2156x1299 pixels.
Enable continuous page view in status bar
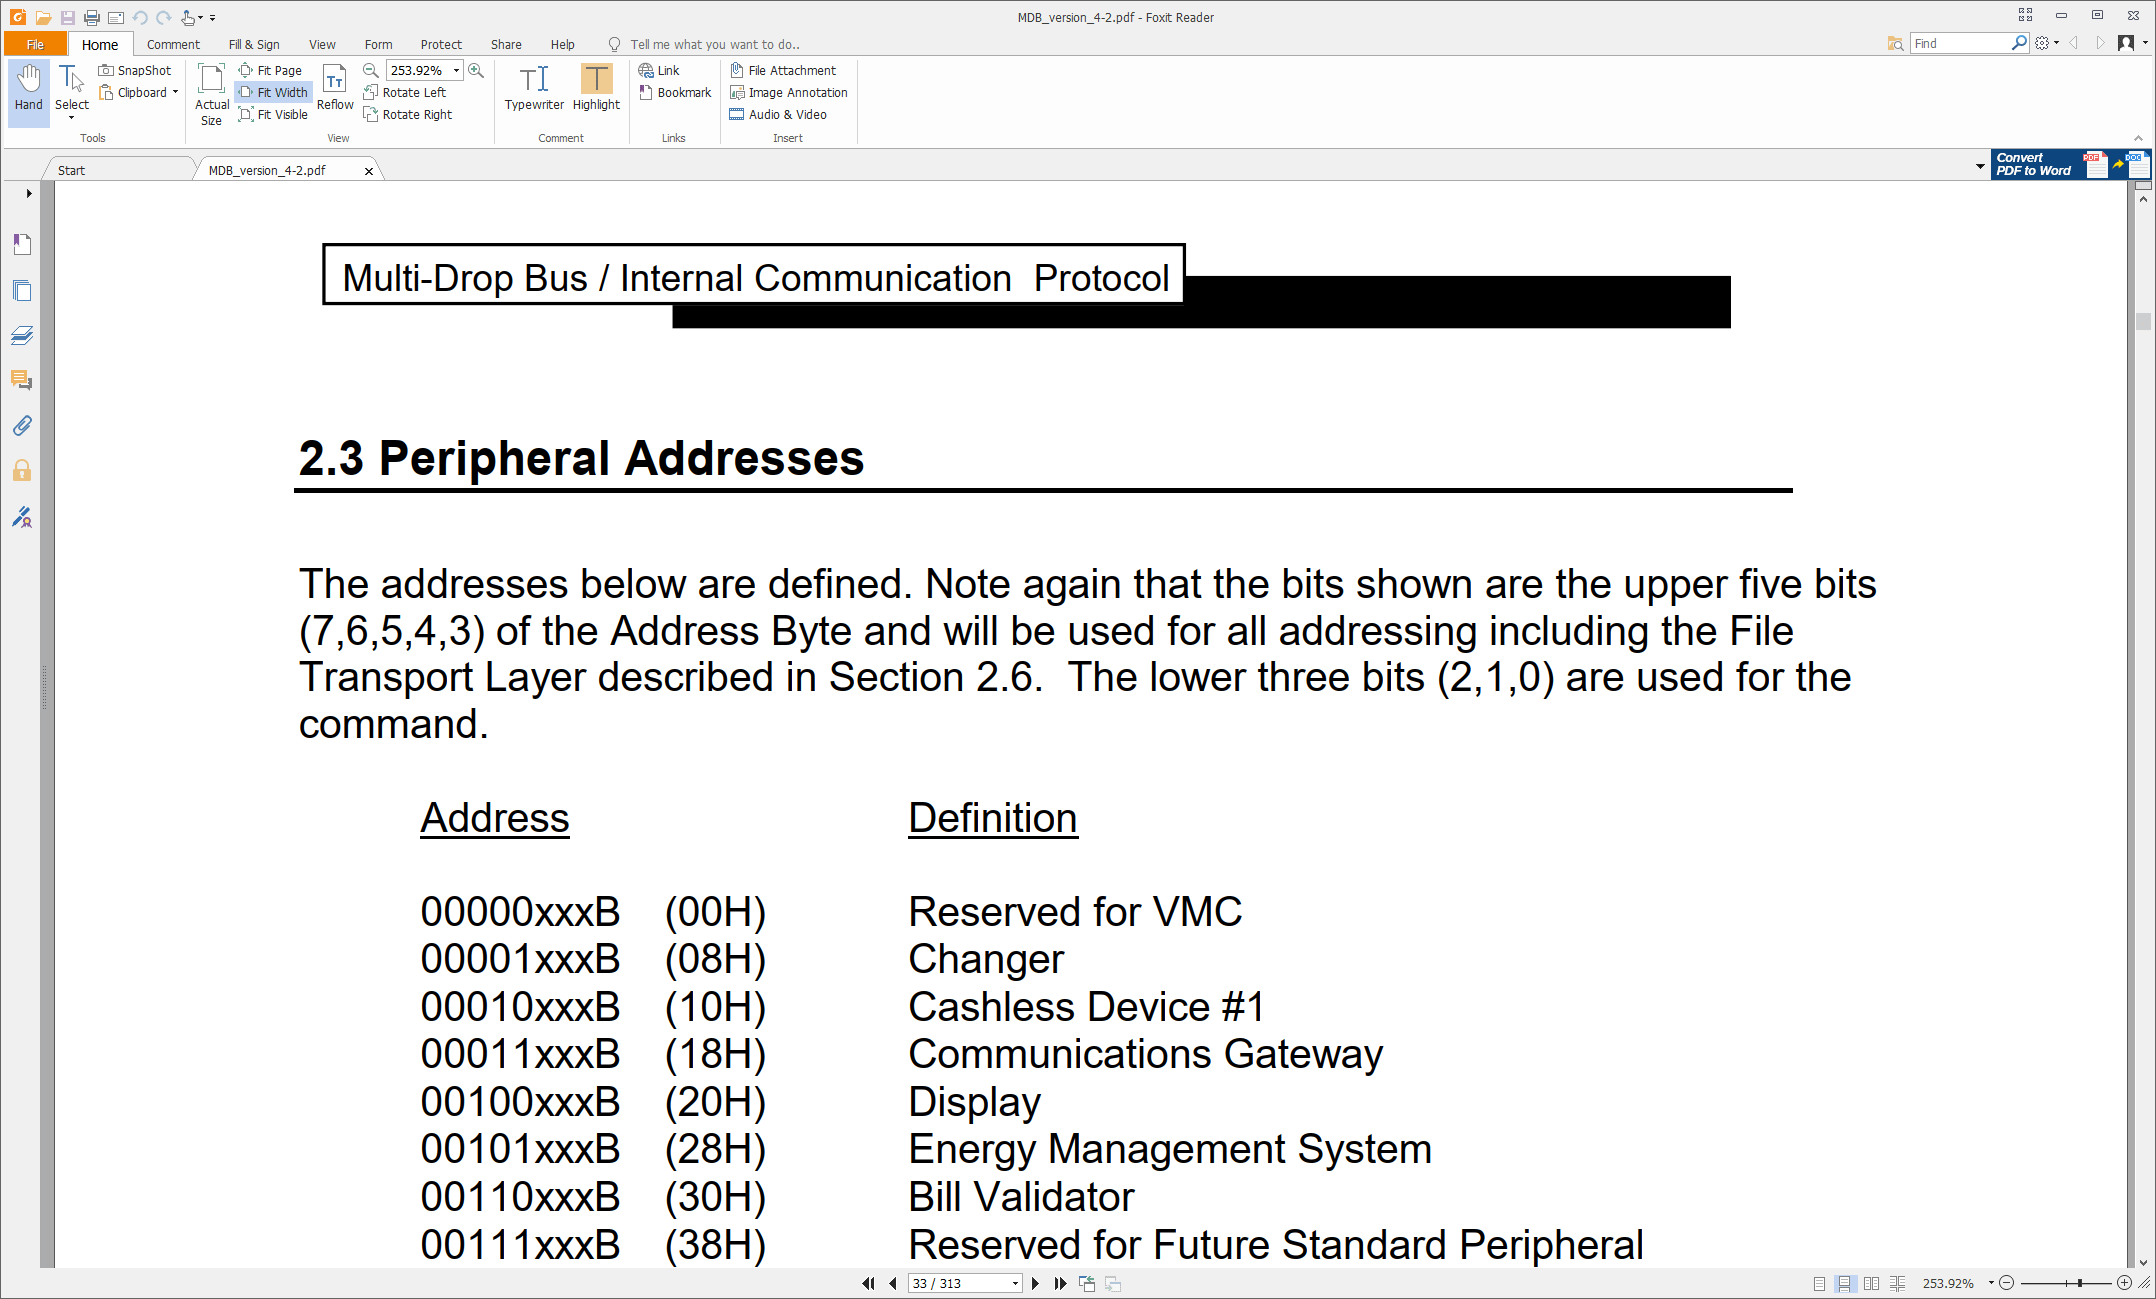[x=1845, y=1283]
